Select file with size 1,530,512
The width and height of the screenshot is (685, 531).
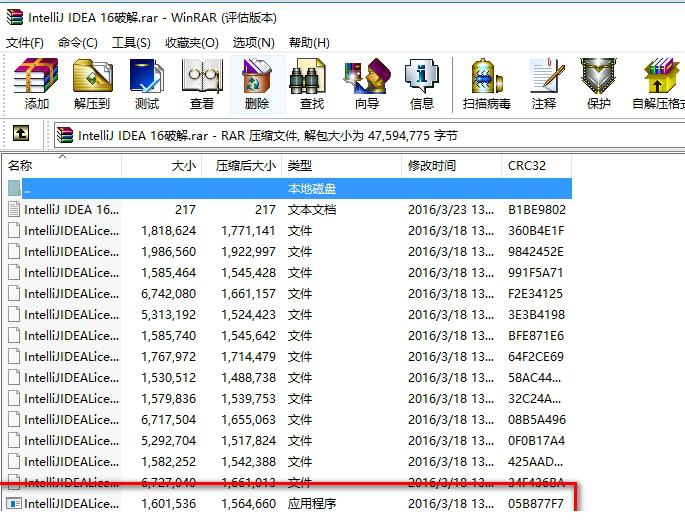289,377
